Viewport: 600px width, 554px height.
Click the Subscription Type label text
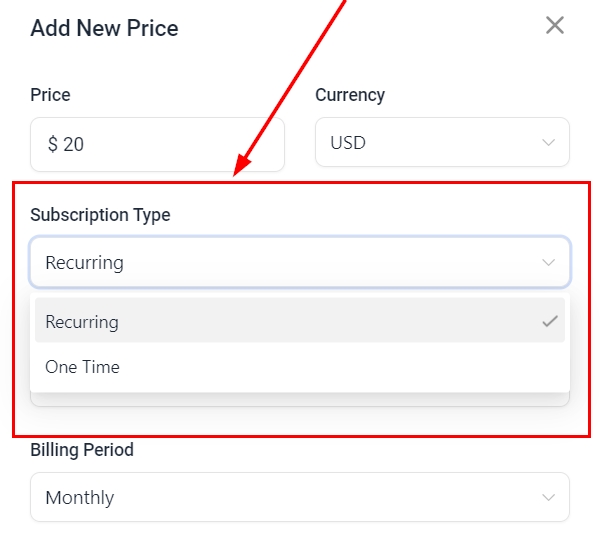100,215
